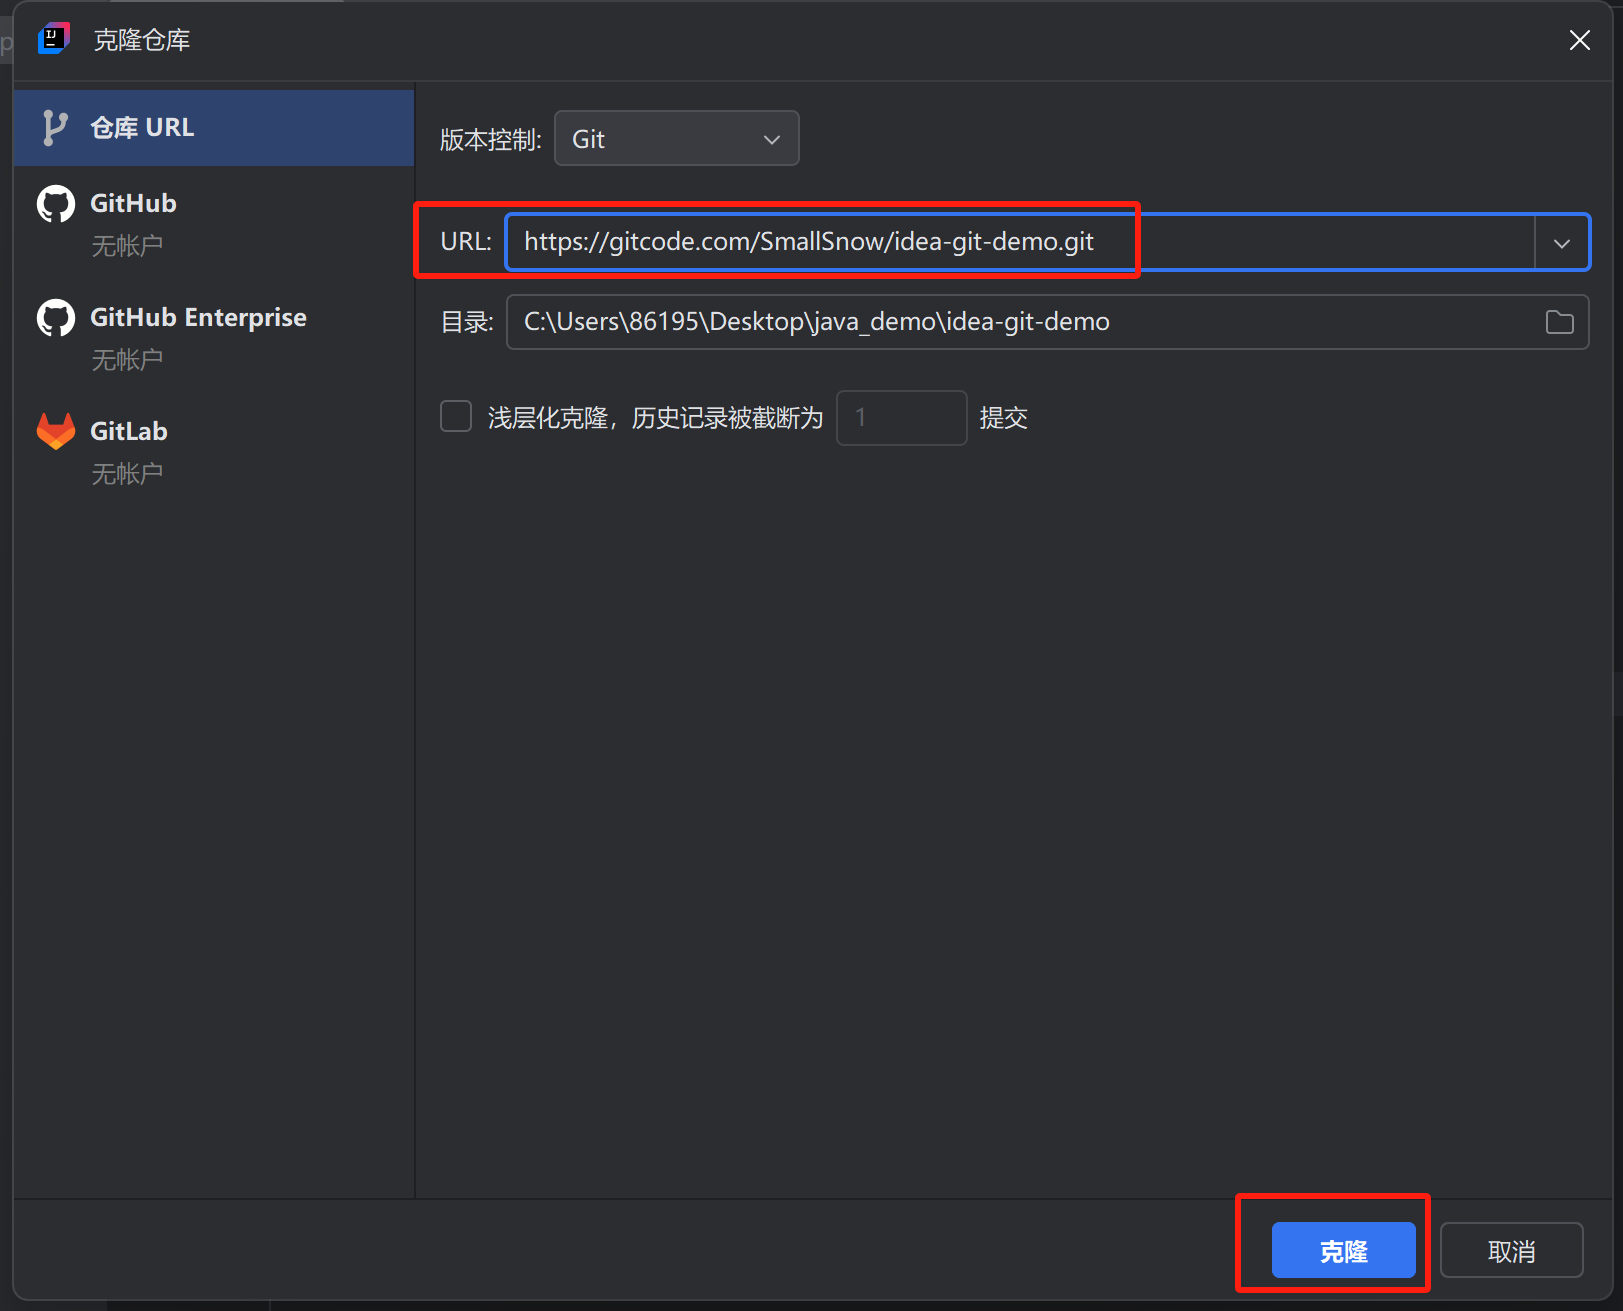Select the GitHub Enterprise icon
Image resolution: width=1623 pixels, height=1311 pixels.
pos(55,317)
